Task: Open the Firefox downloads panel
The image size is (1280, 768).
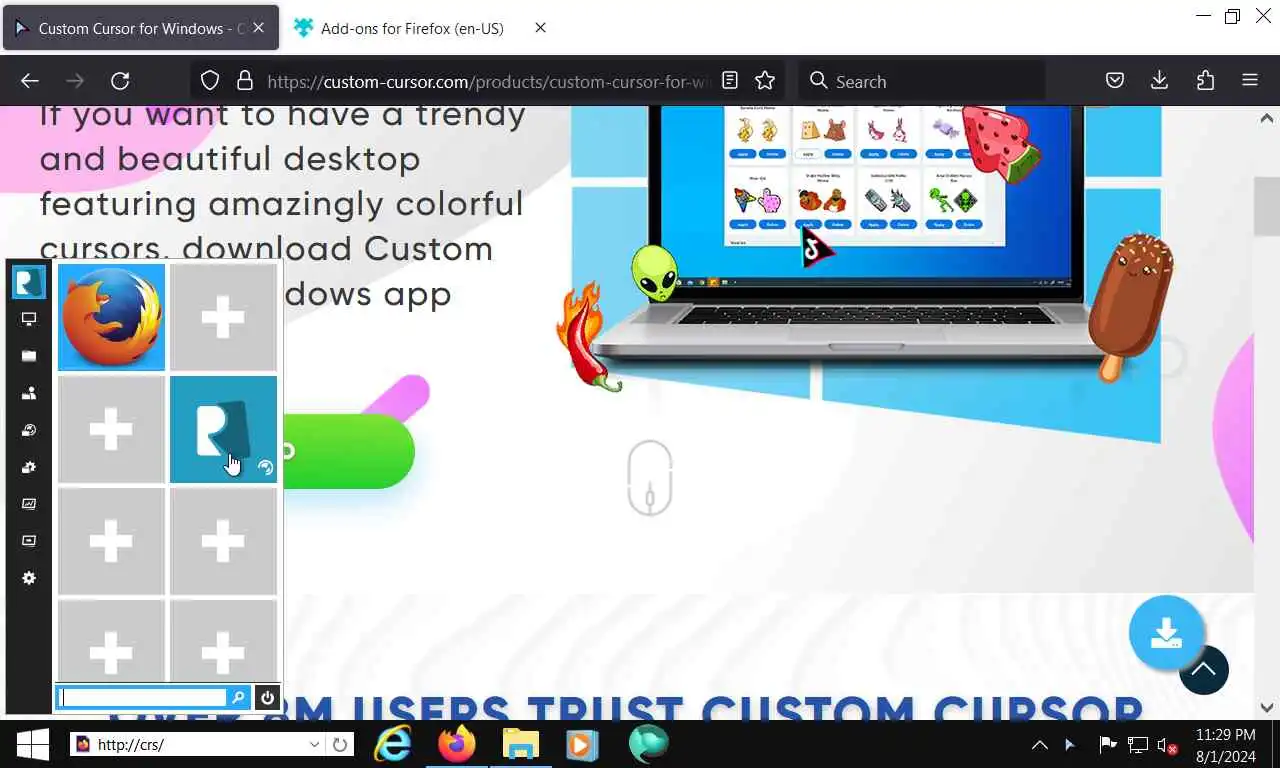Action: (x=1160, y=81)
